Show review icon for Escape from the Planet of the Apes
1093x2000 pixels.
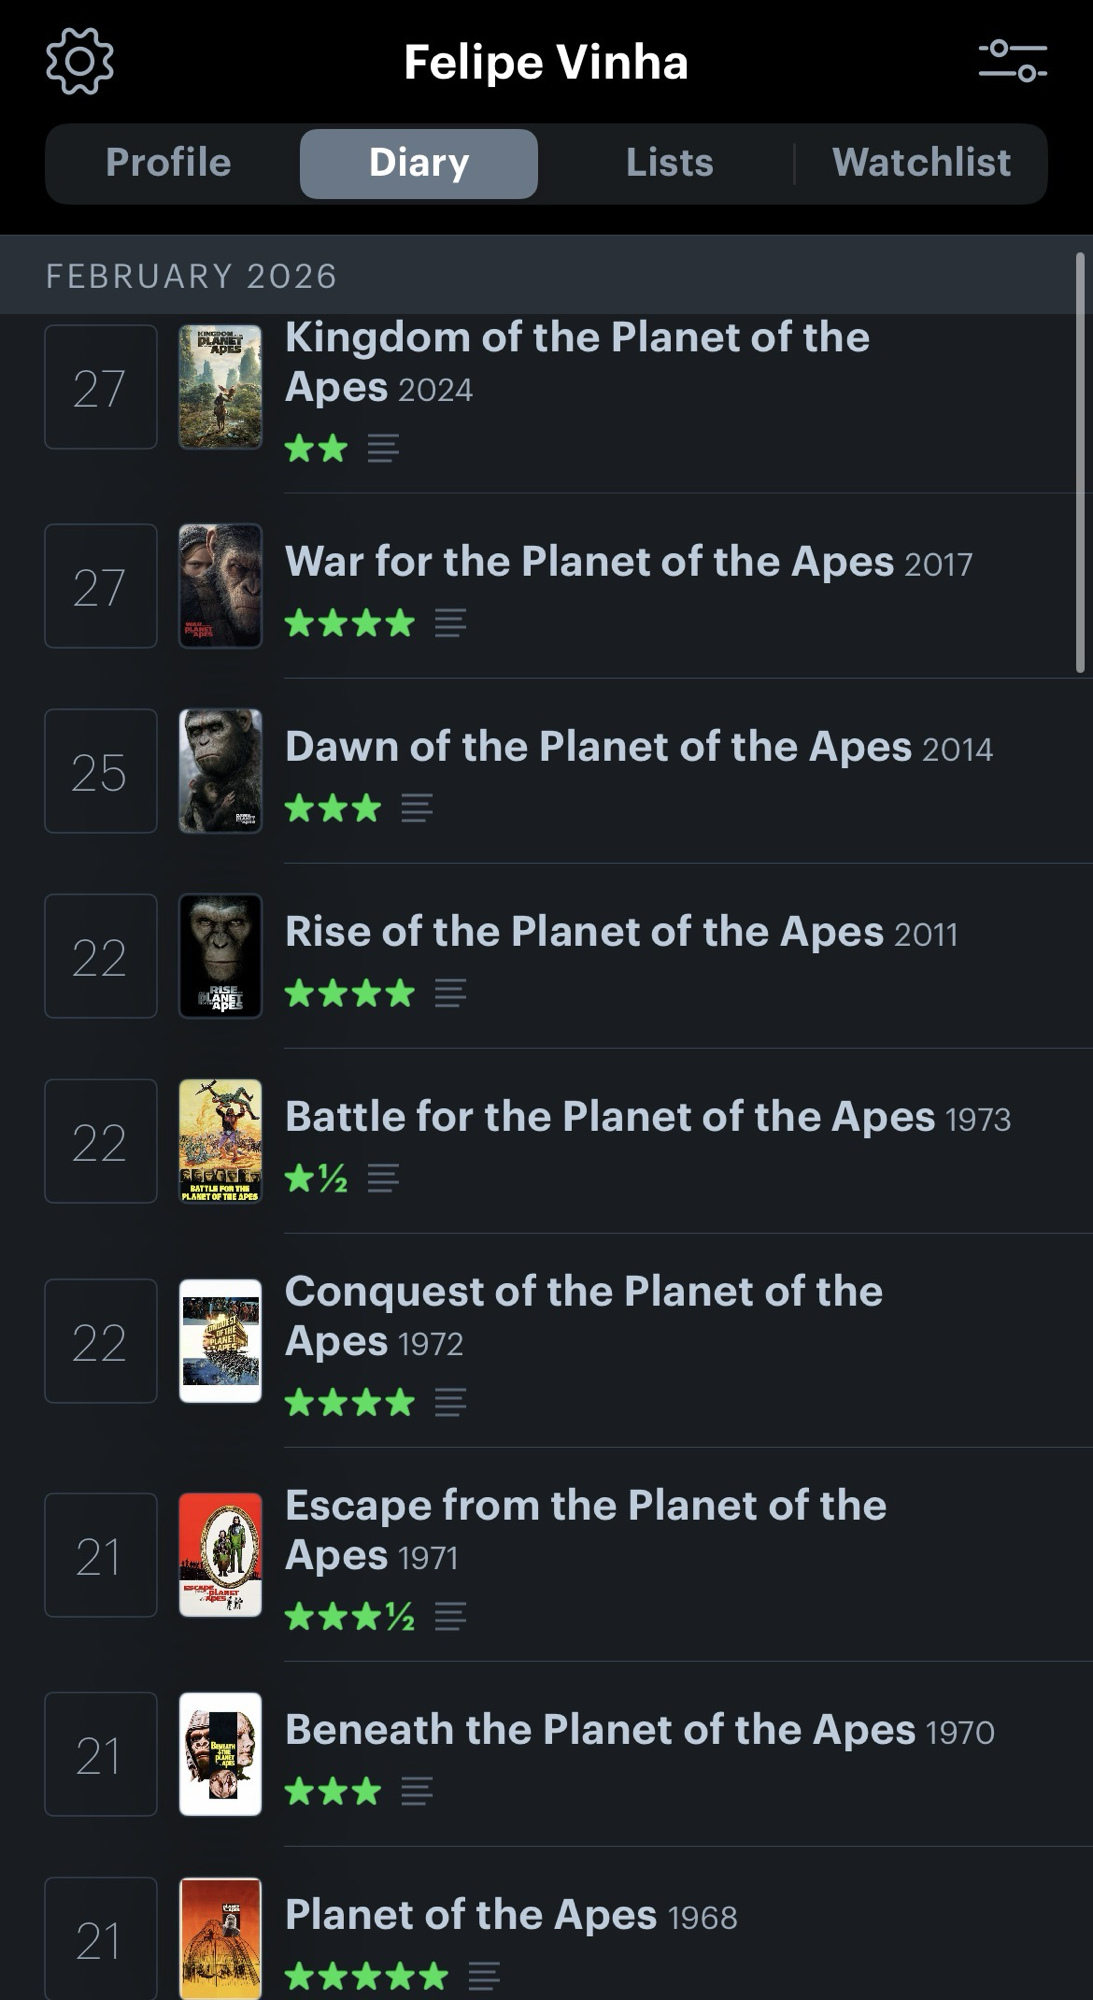pyautogui.click(x=450, y=1616)
